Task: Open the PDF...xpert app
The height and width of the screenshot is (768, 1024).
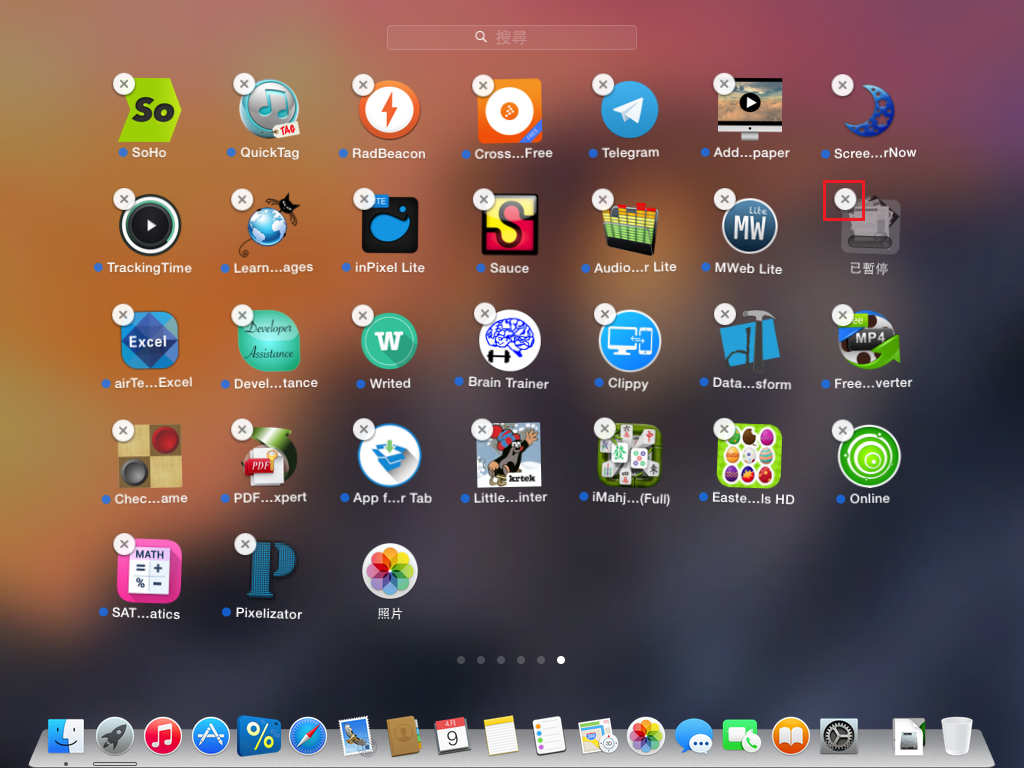Action: [x=269, y=455]
